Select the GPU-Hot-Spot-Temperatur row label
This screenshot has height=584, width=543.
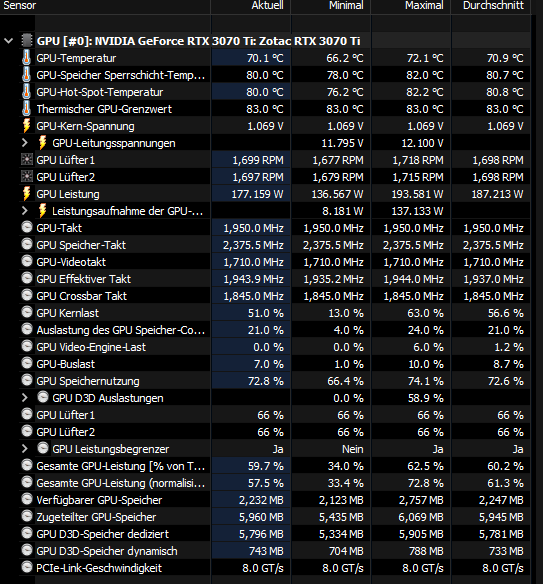(x=99, y=92)
